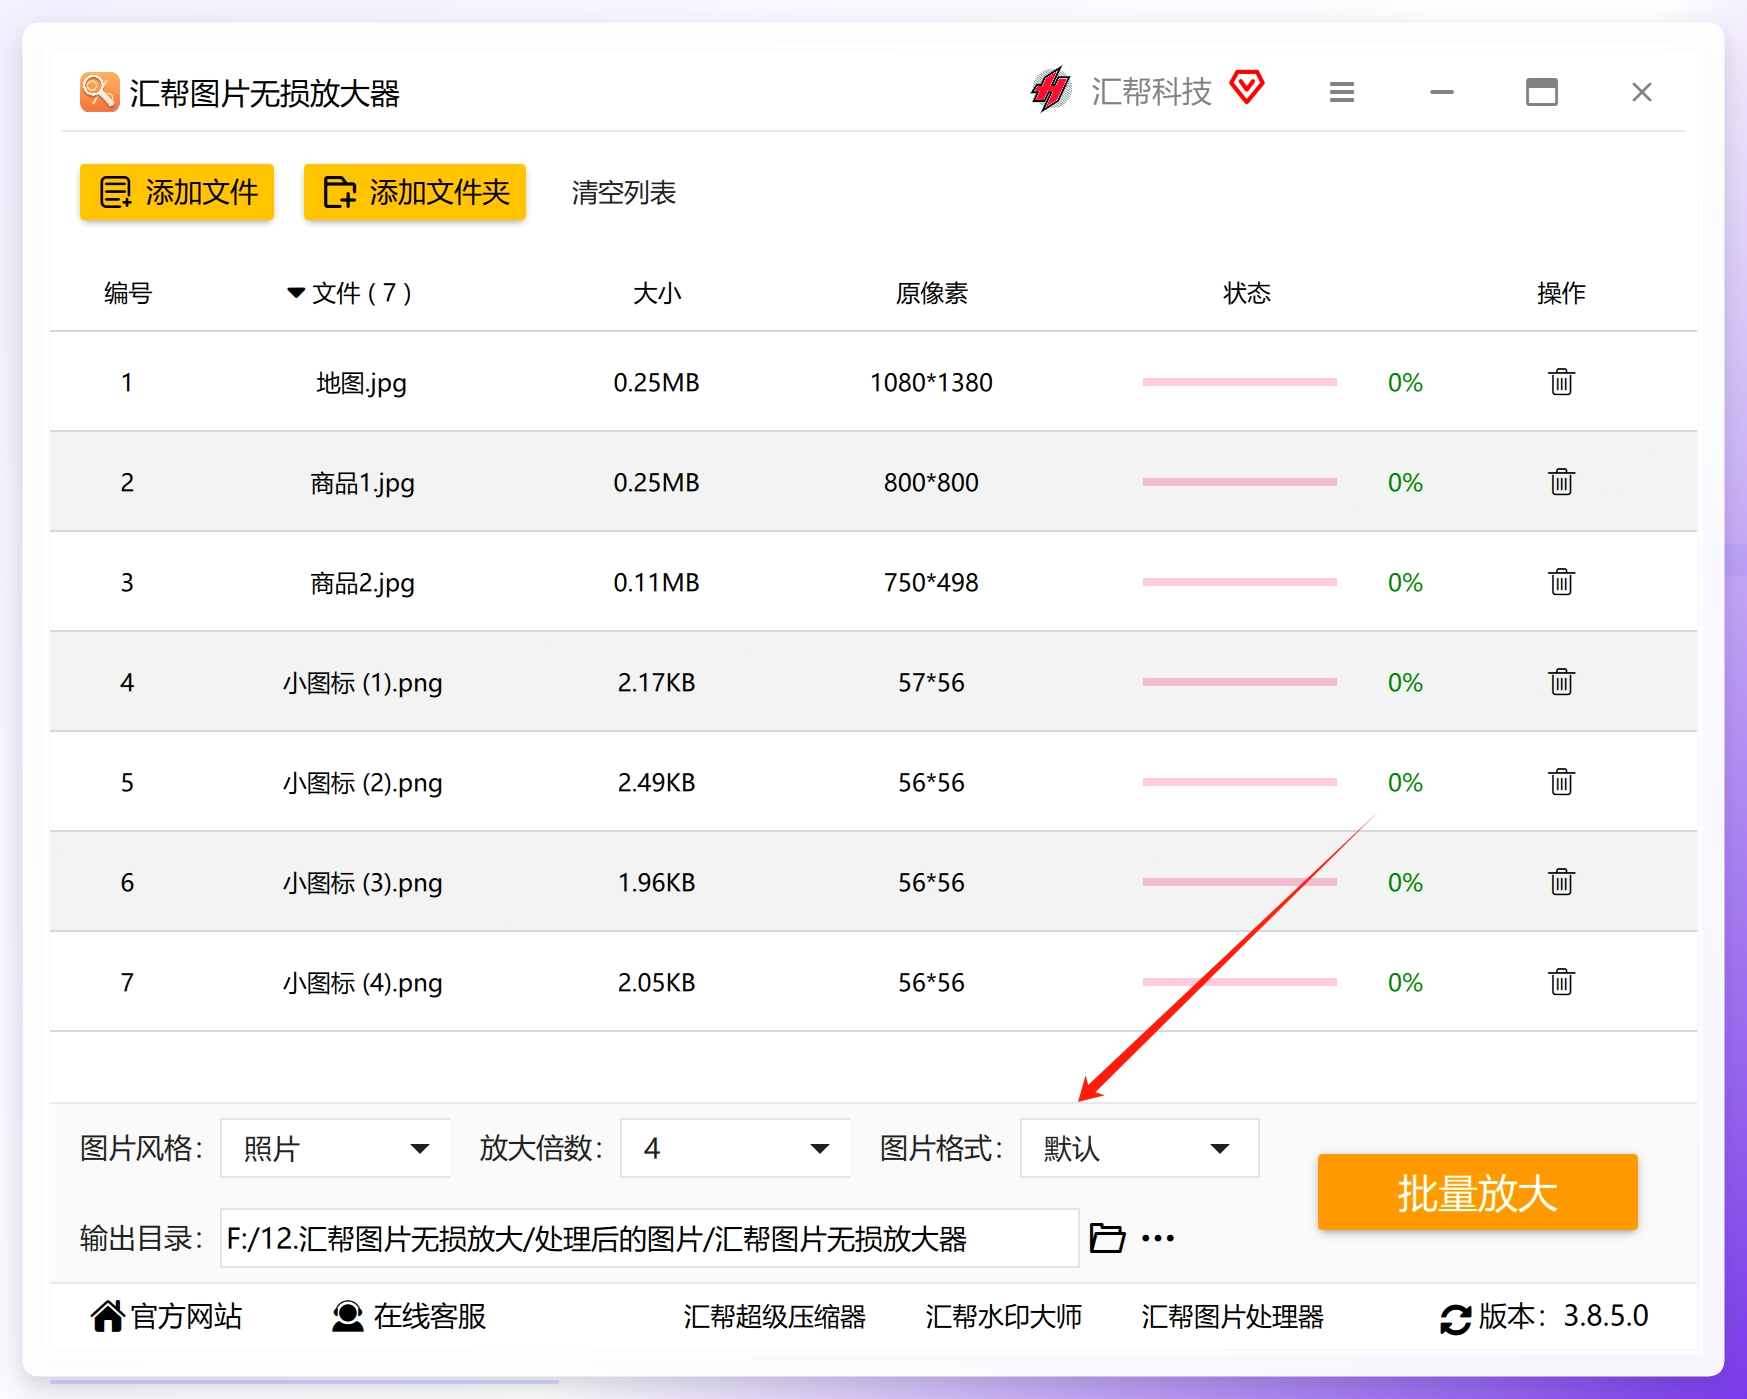Browse output directory with three-dots icon
This screenshot has width=1747, height=1399.
[1158, 1238]
